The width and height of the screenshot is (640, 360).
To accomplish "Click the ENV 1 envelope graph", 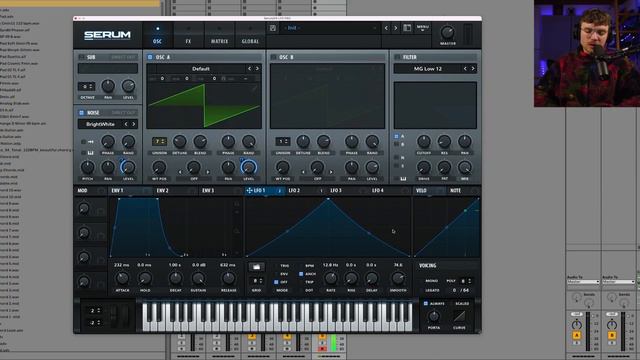I will pos(176,227).
